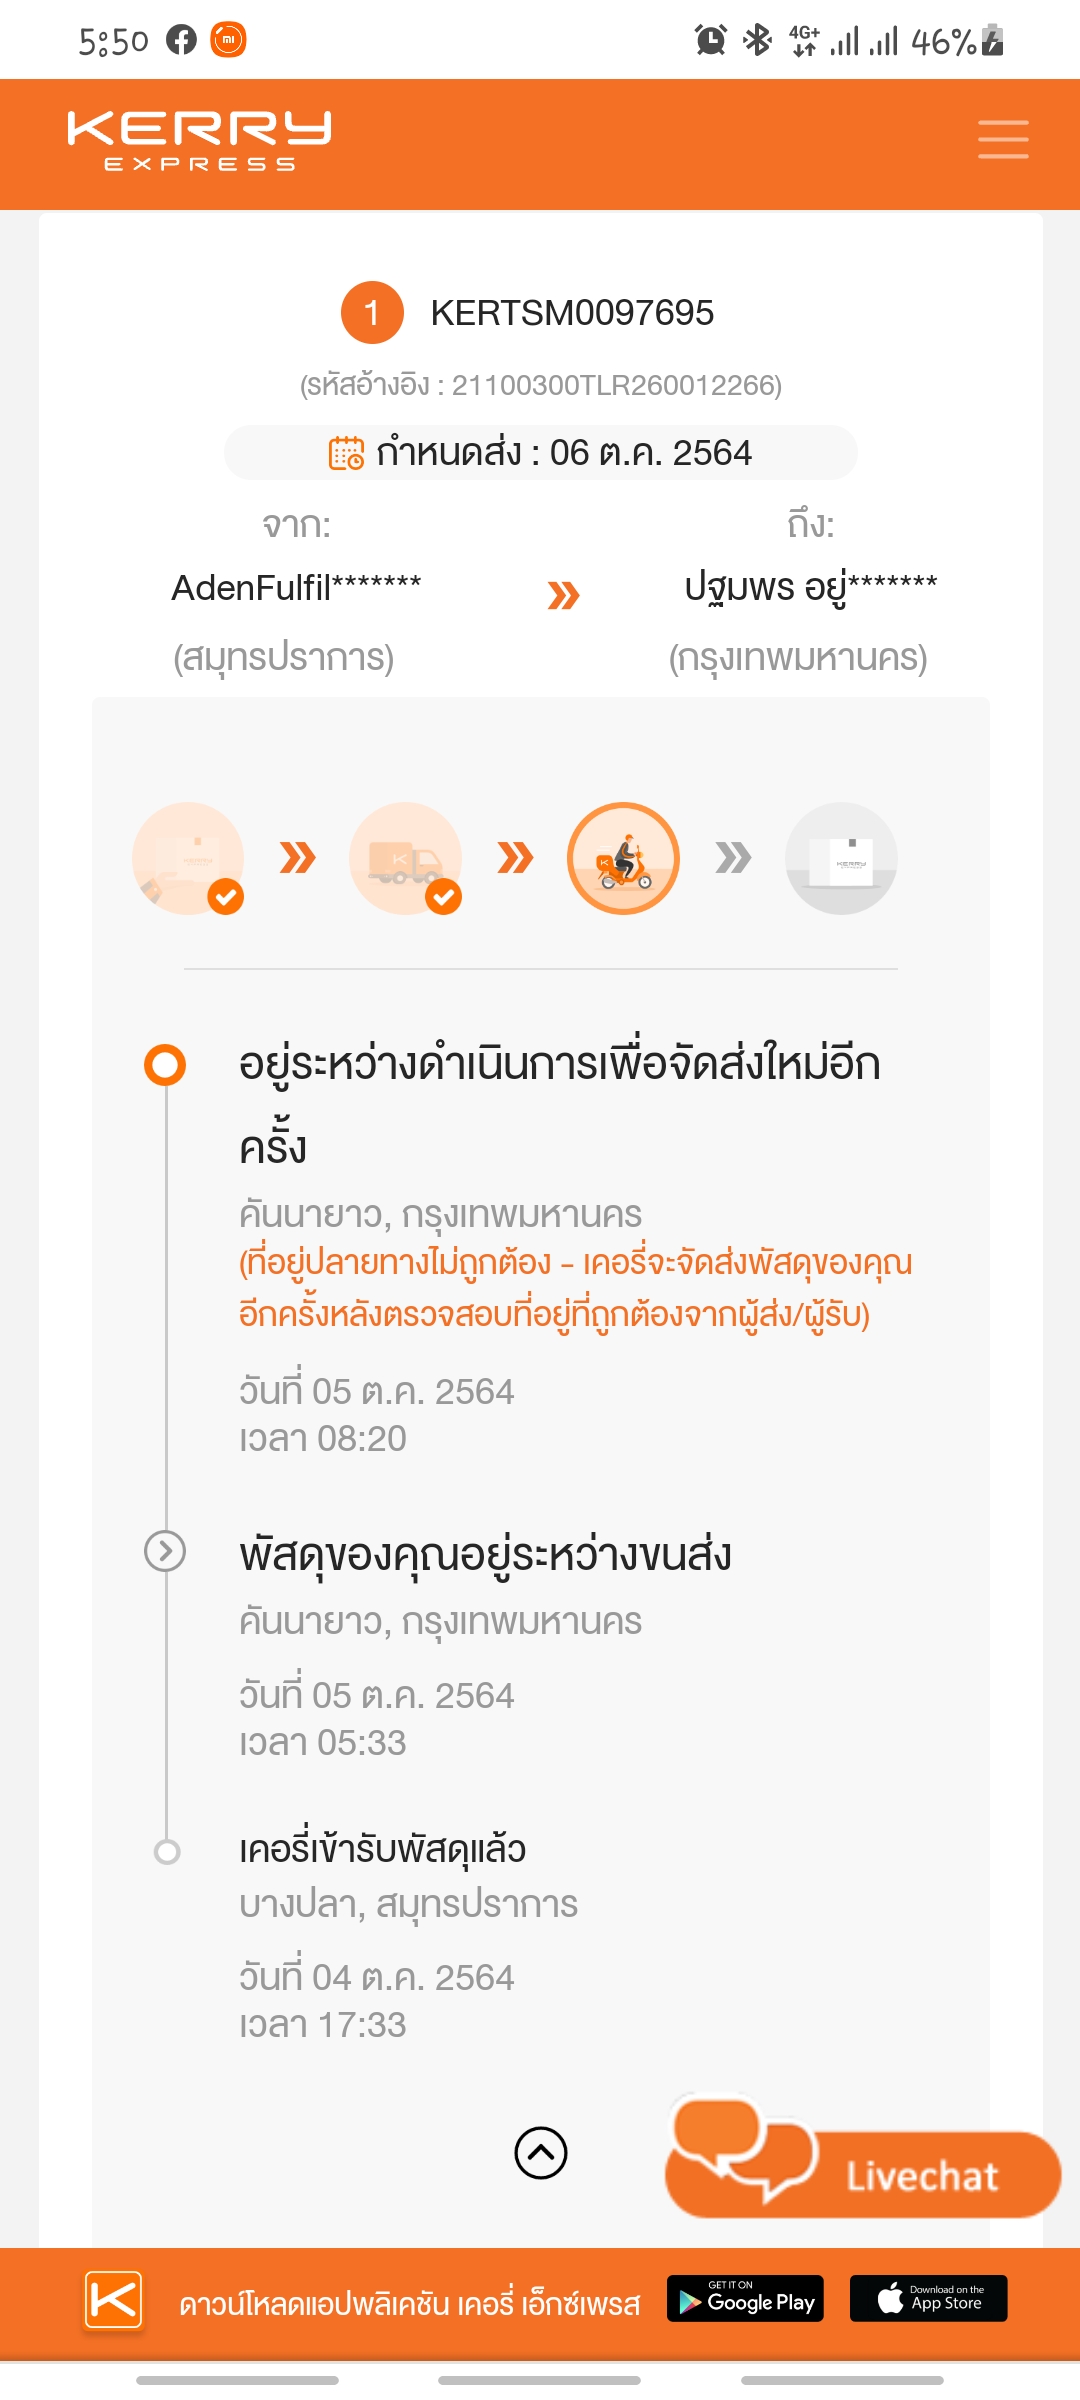Select the orange redelivery status marker

(165, 1064)
